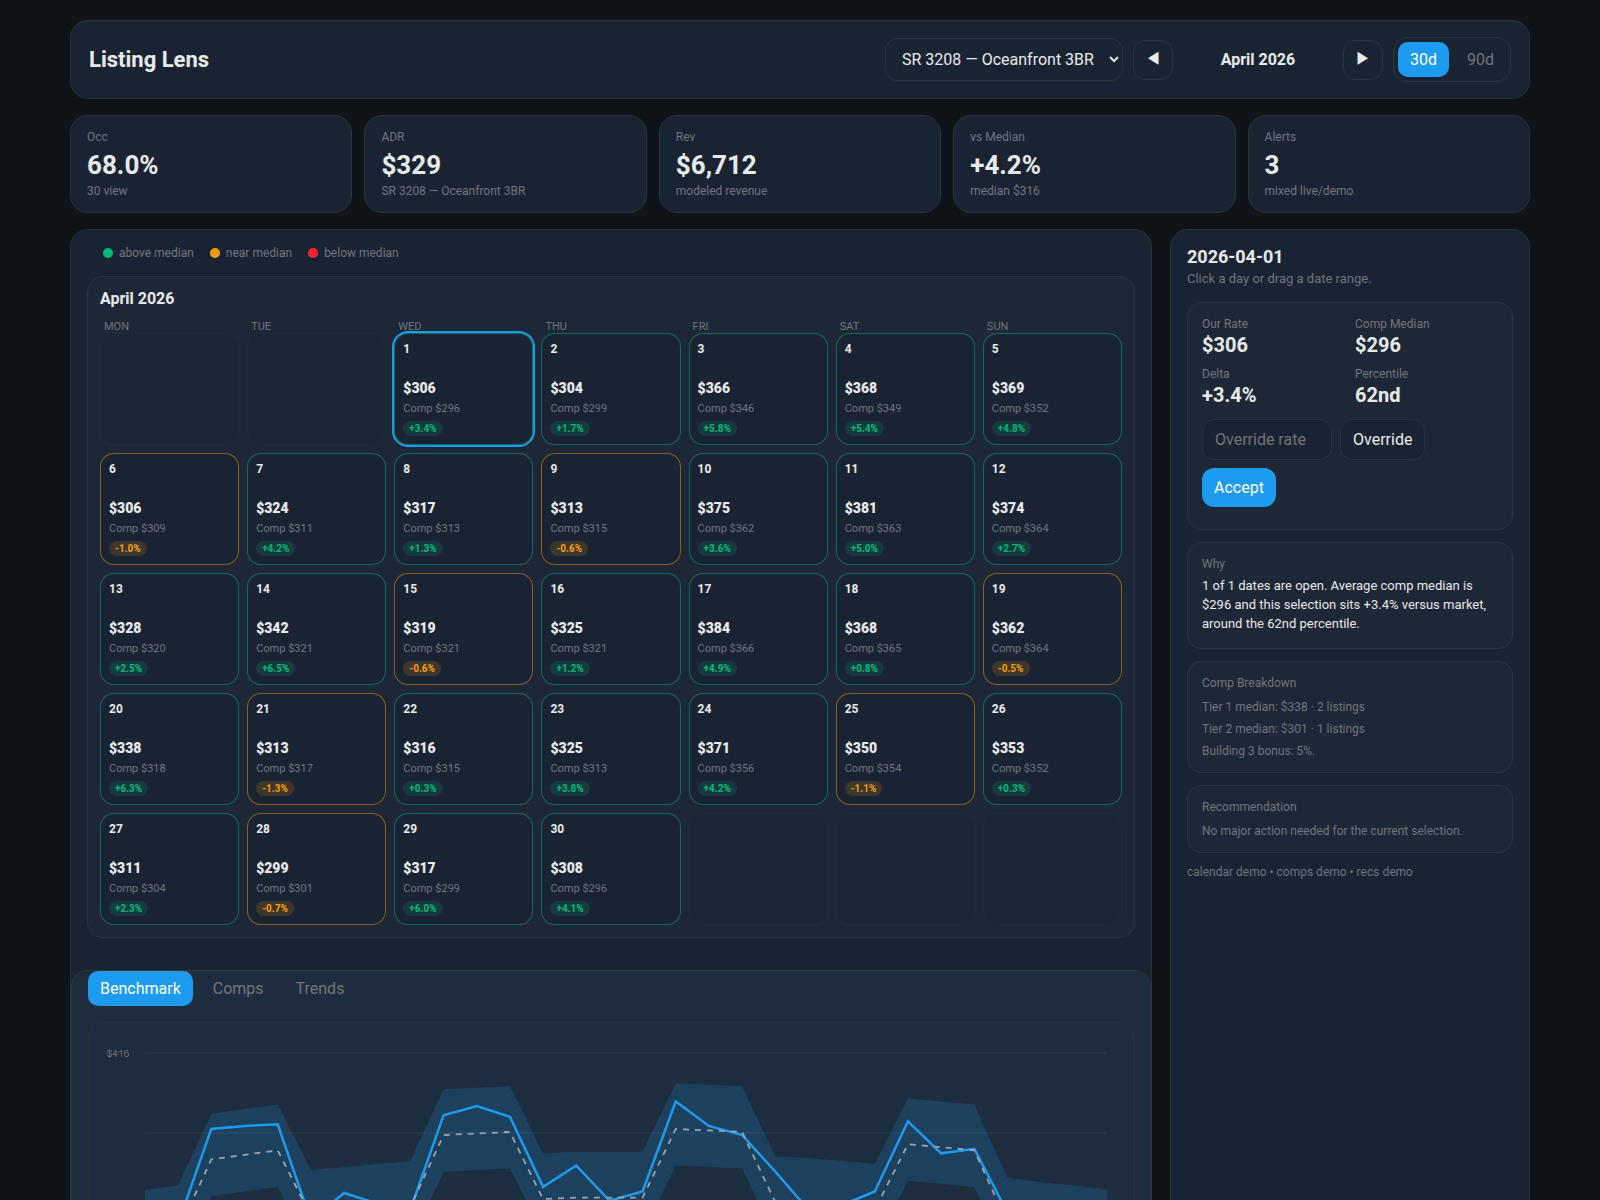This screenshot has width=1600, height=1200.
Task: Select April 16 calendar cell
Action: coord(611,629)
